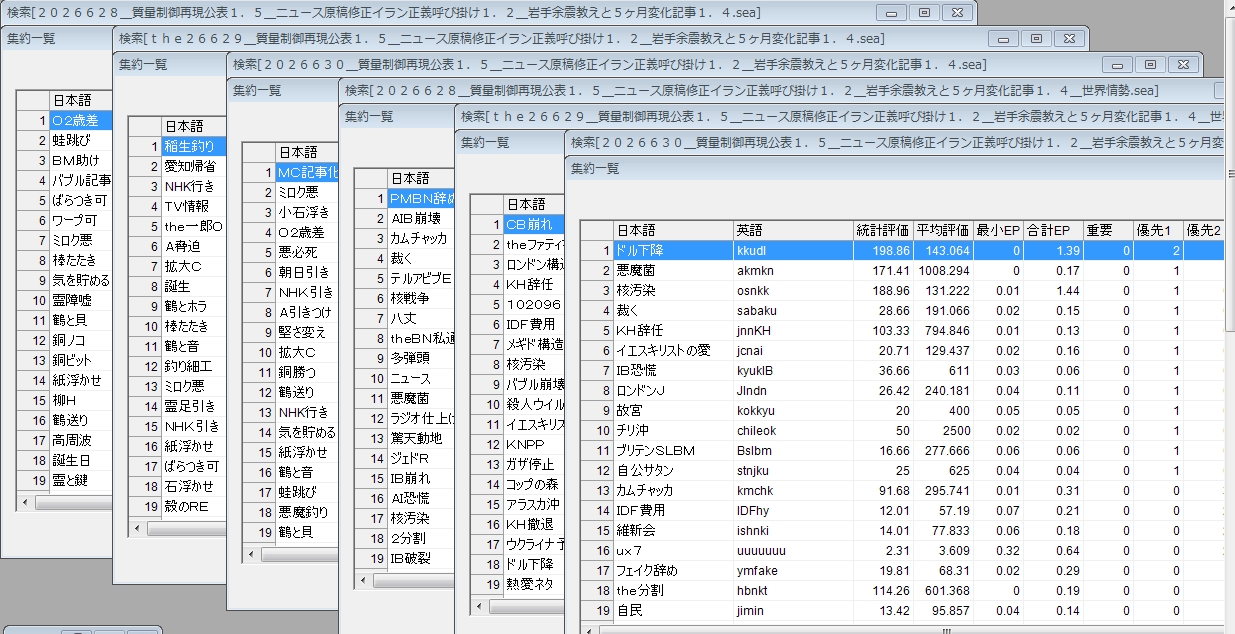Viewport: 1235px width, 634px height.
Task: Select the English cell IDFhy
Action: (793, 511)
